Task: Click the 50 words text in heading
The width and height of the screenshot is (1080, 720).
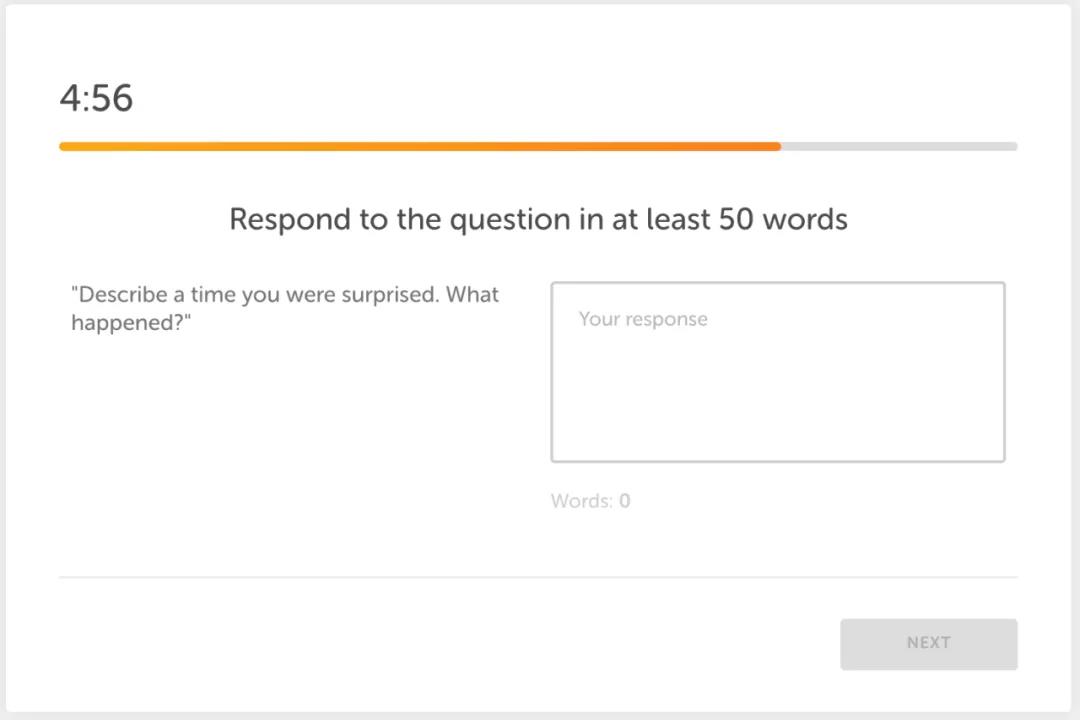Action: click(783, 219)
